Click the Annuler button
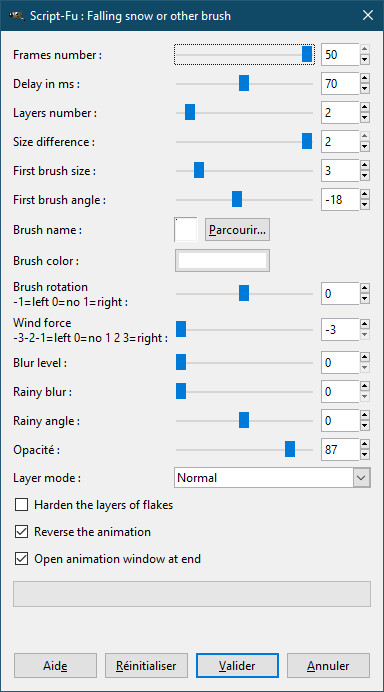Screen dimensions: 384x692 (x=328, y=666)
